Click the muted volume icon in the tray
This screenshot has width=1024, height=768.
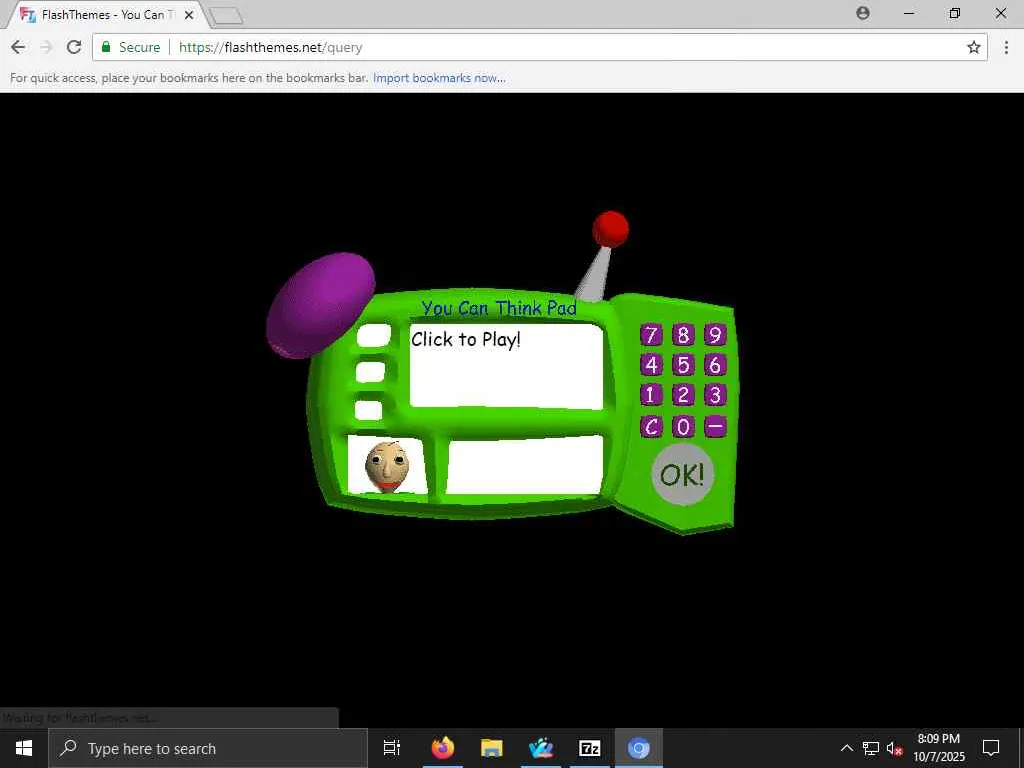[x=894, y=748]
